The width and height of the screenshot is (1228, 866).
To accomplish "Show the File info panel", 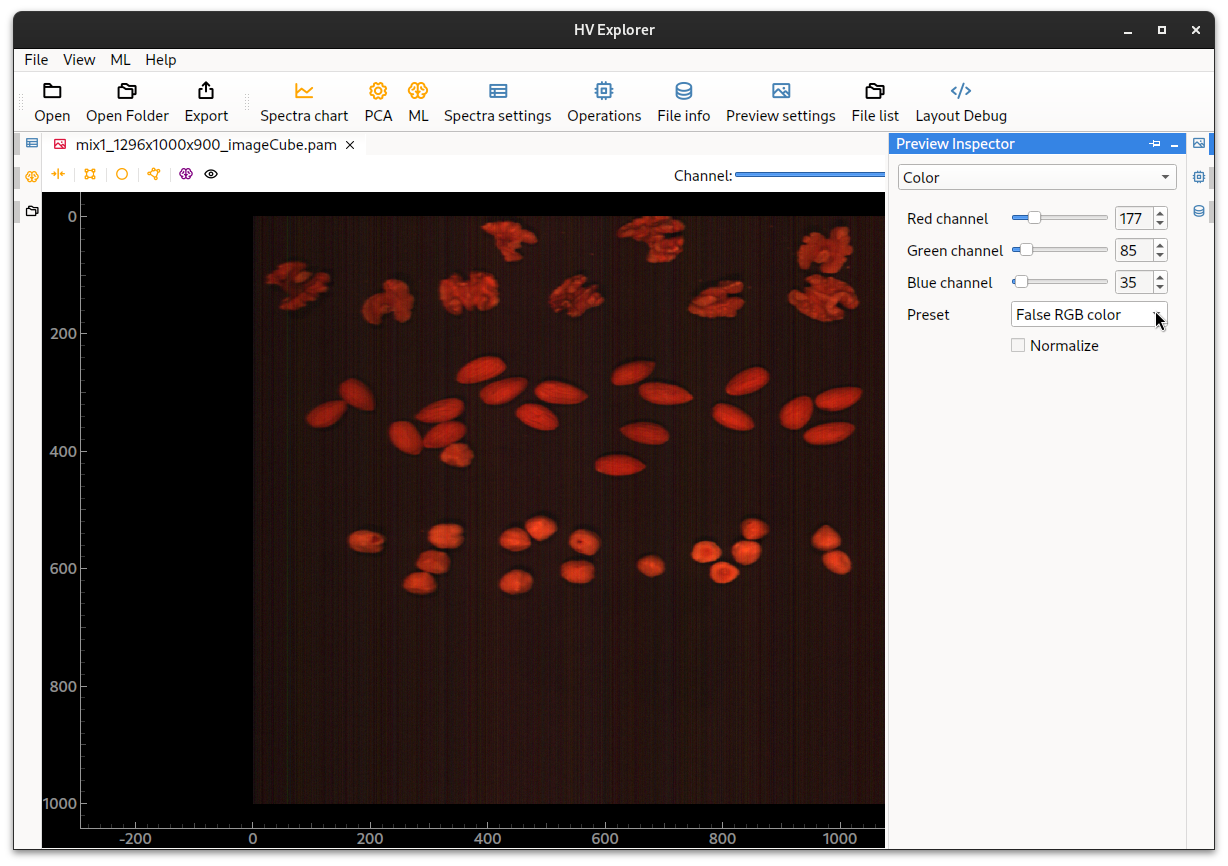I will coord(684,103).
